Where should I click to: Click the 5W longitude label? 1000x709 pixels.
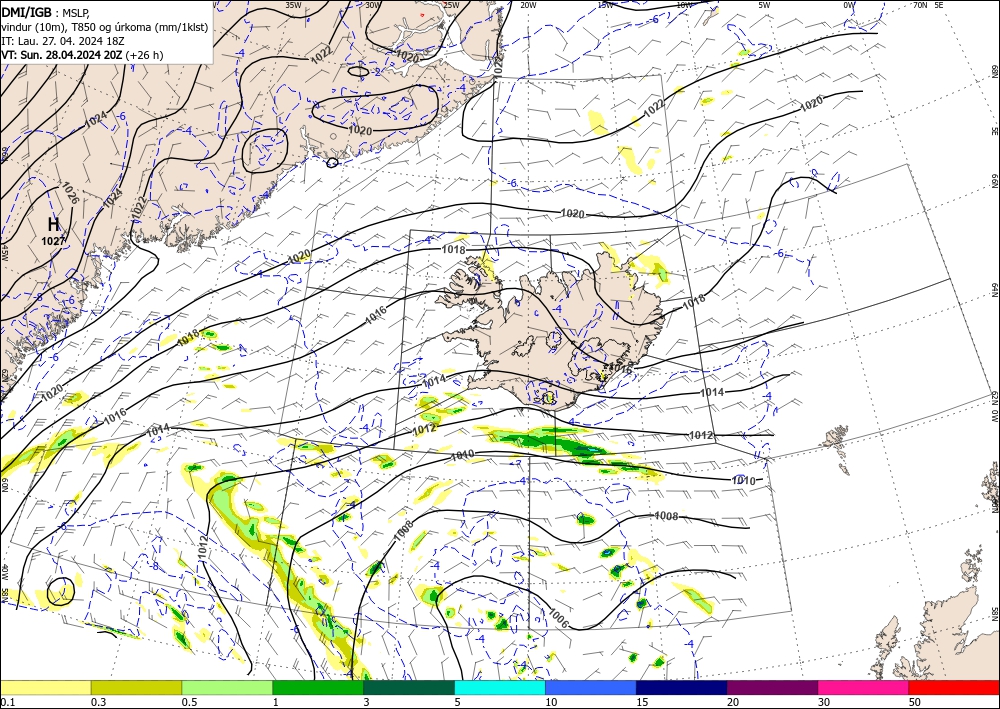[765, 4]
